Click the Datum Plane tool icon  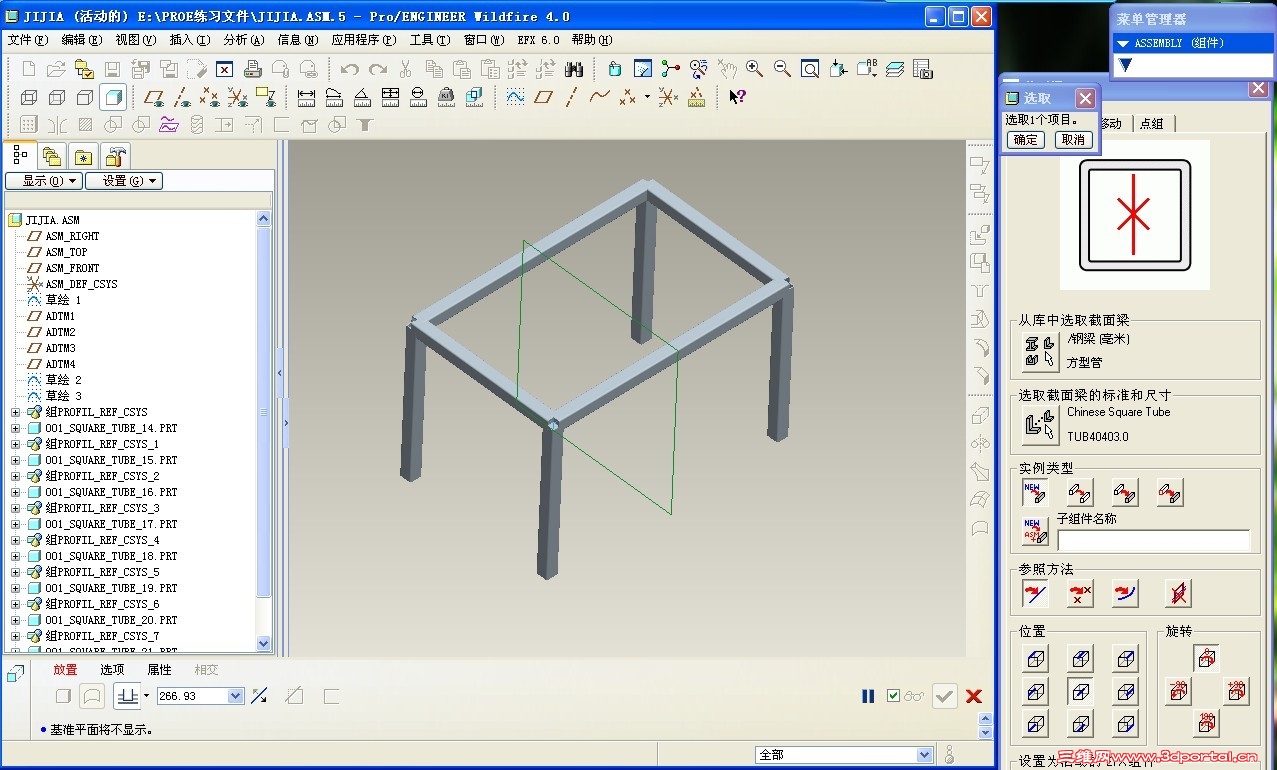(543, 97)
